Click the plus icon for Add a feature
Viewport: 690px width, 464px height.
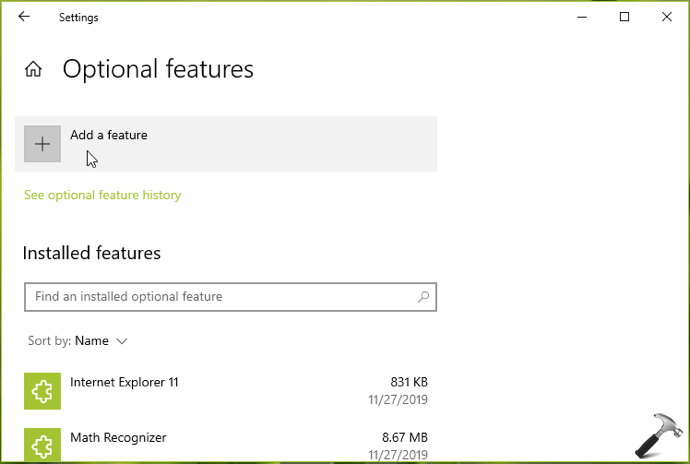pyautogui.click(x=42, y=144)
